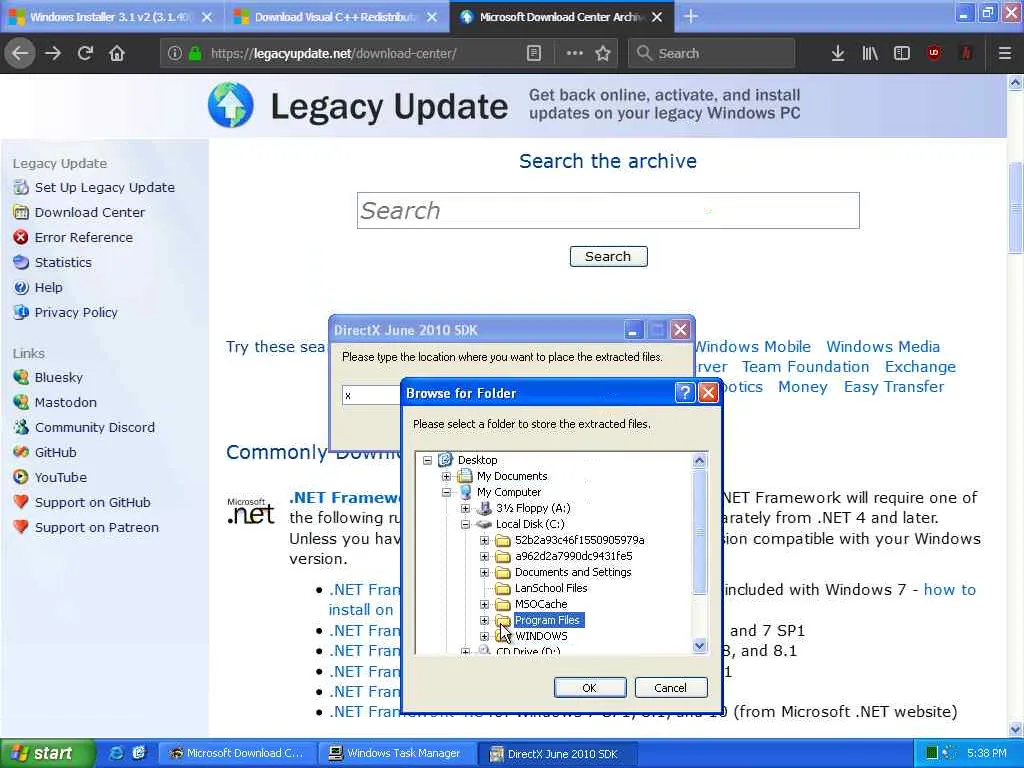Click the archive Search button
The width and height of the screenshot is (1024, 768).
608,256
